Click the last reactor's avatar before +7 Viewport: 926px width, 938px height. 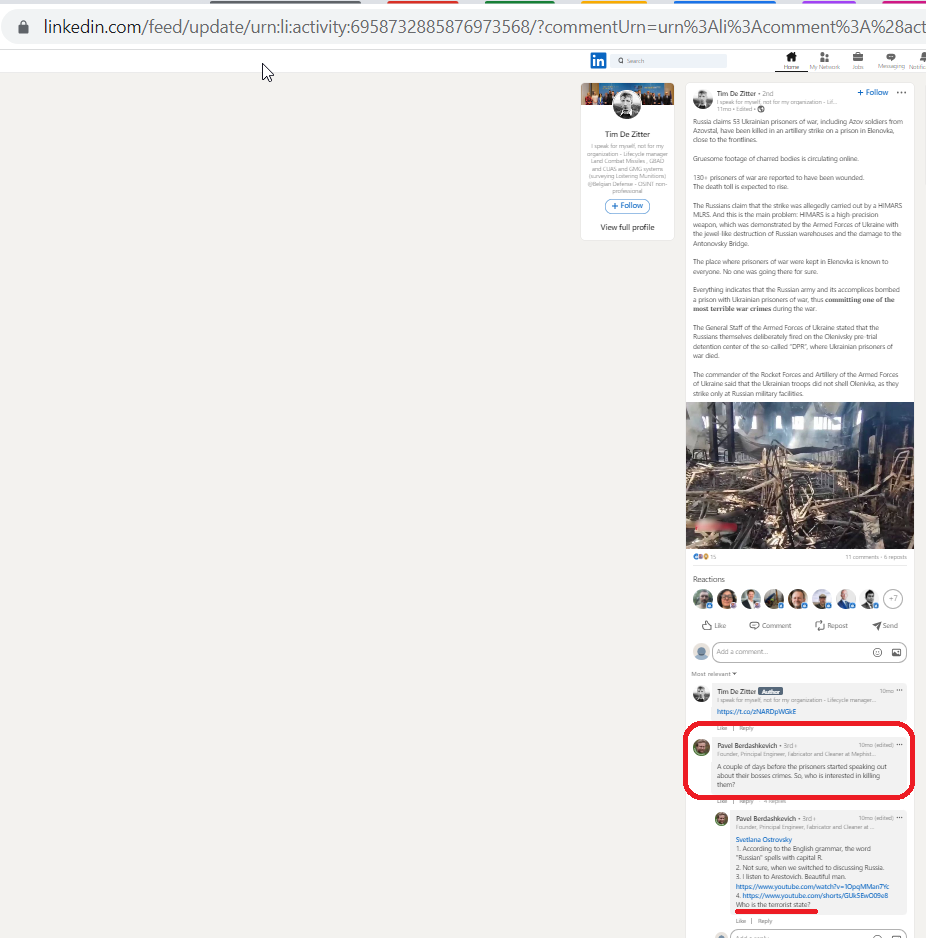pyautogui.click(x=869, y=598)
